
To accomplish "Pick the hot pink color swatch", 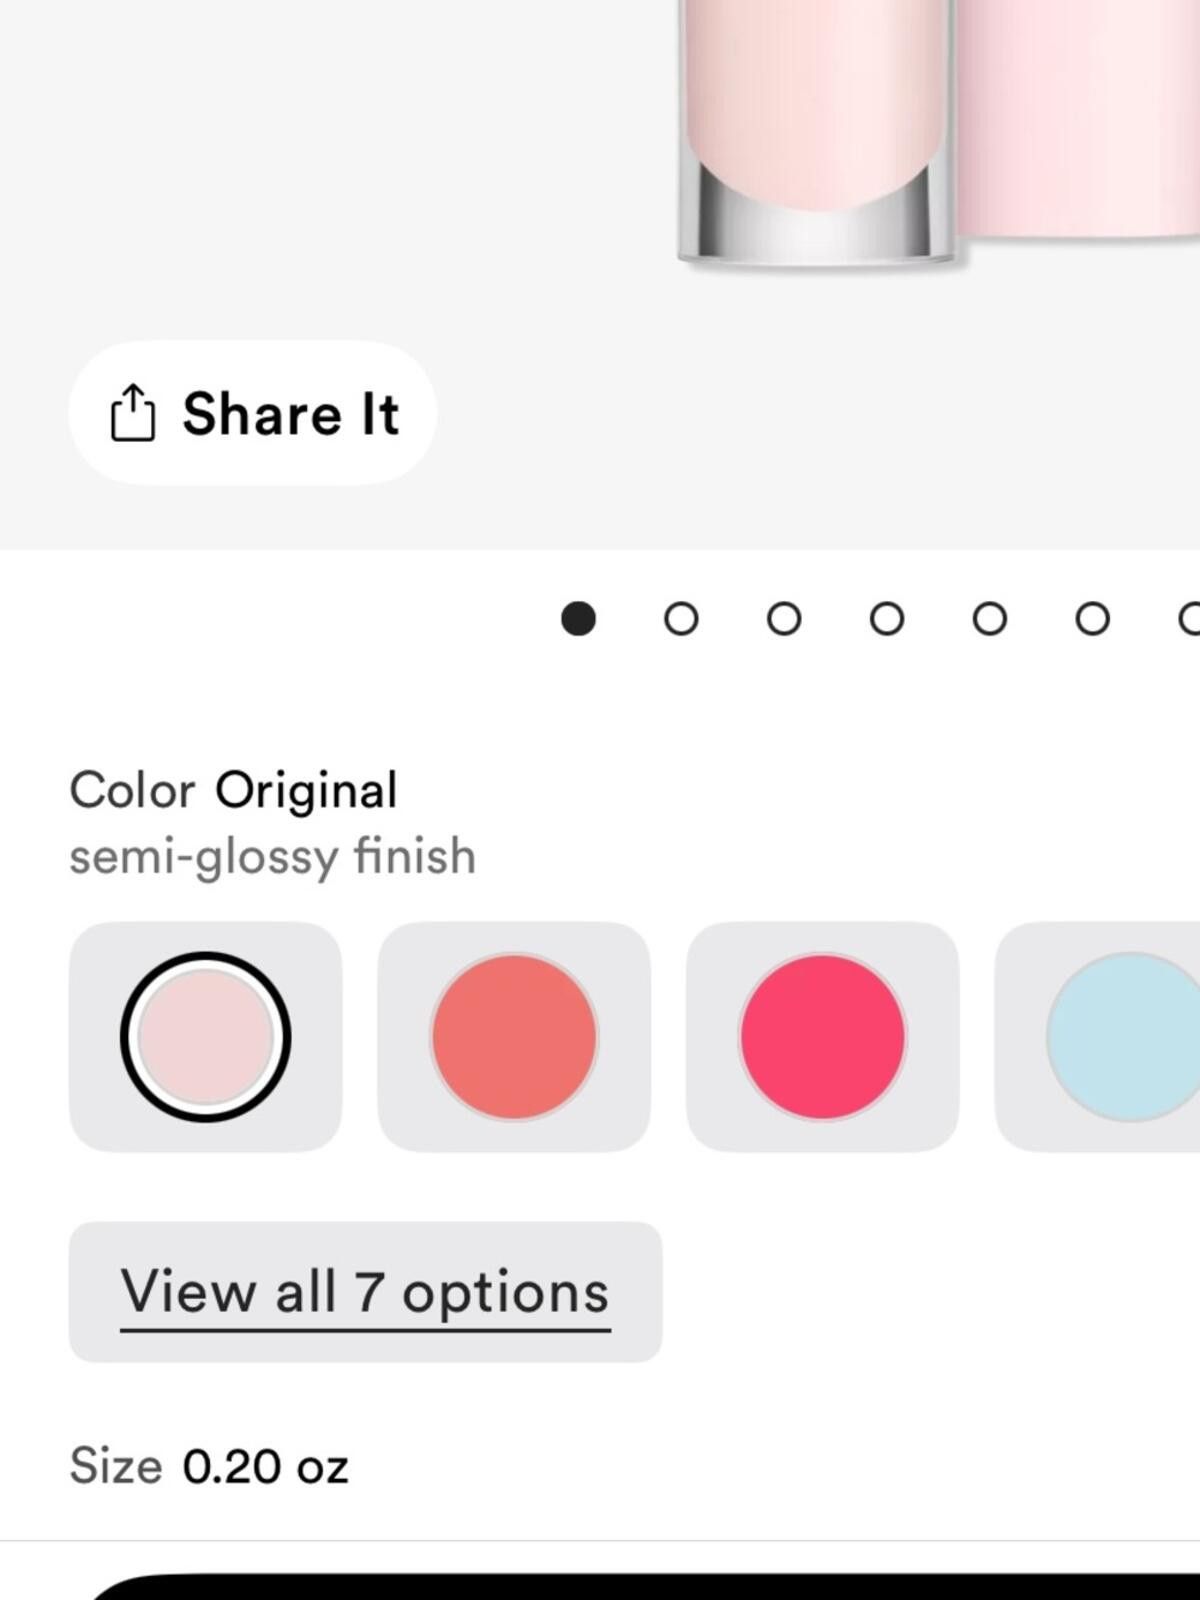I will 822,1037.
